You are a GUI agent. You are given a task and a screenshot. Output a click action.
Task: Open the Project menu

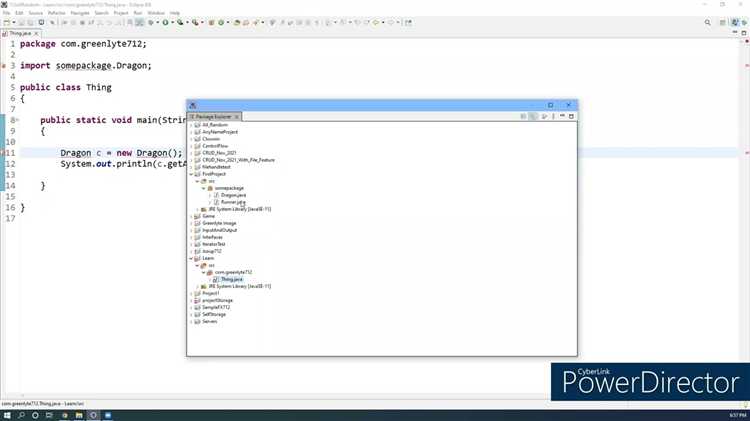coord(121,13)
